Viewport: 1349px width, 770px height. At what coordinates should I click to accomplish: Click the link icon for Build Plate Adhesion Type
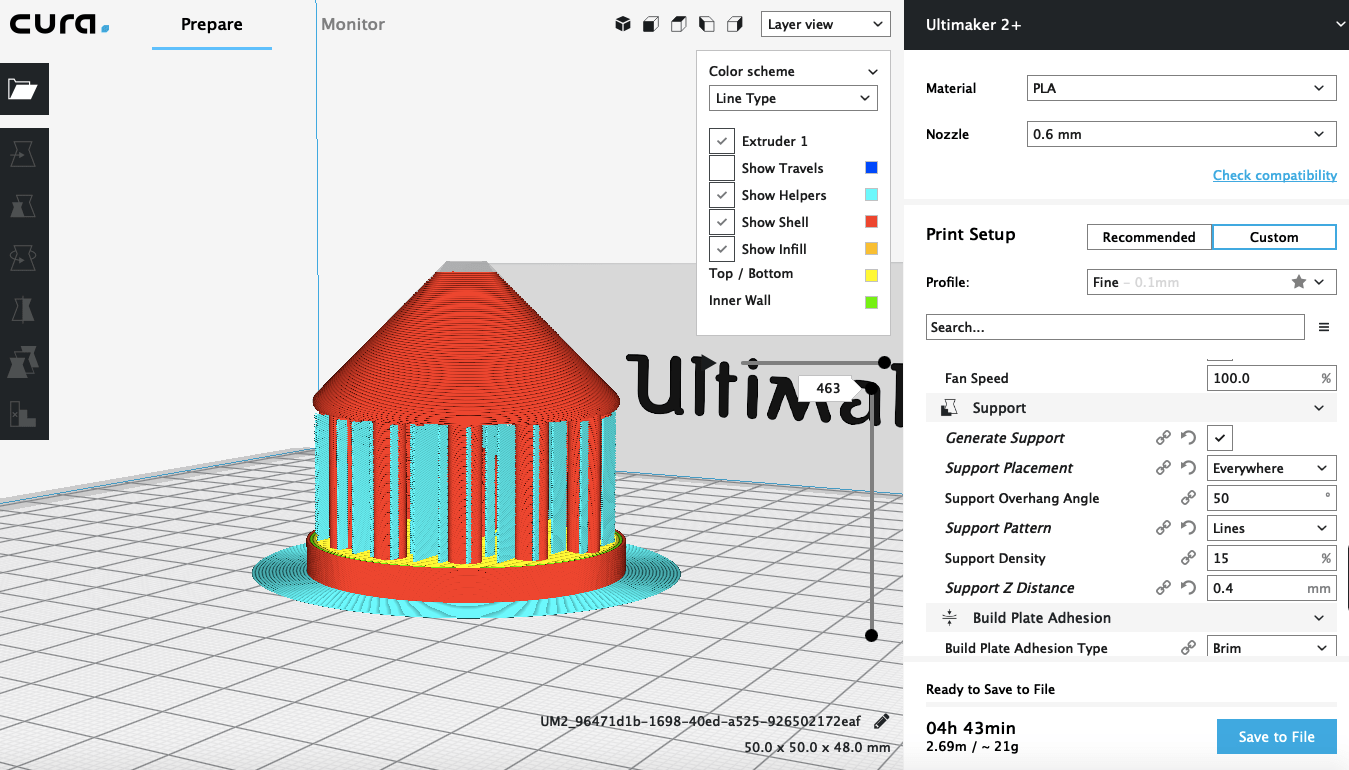[1189, 648]
